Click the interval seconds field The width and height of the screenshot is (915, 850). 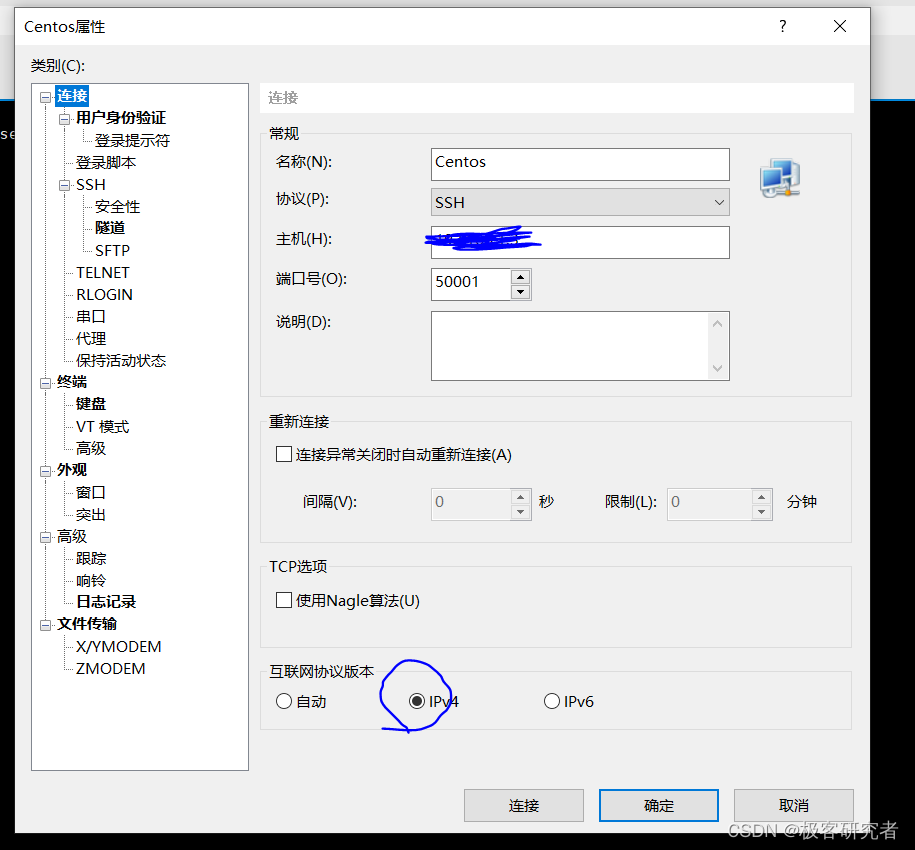click(470, 504)
